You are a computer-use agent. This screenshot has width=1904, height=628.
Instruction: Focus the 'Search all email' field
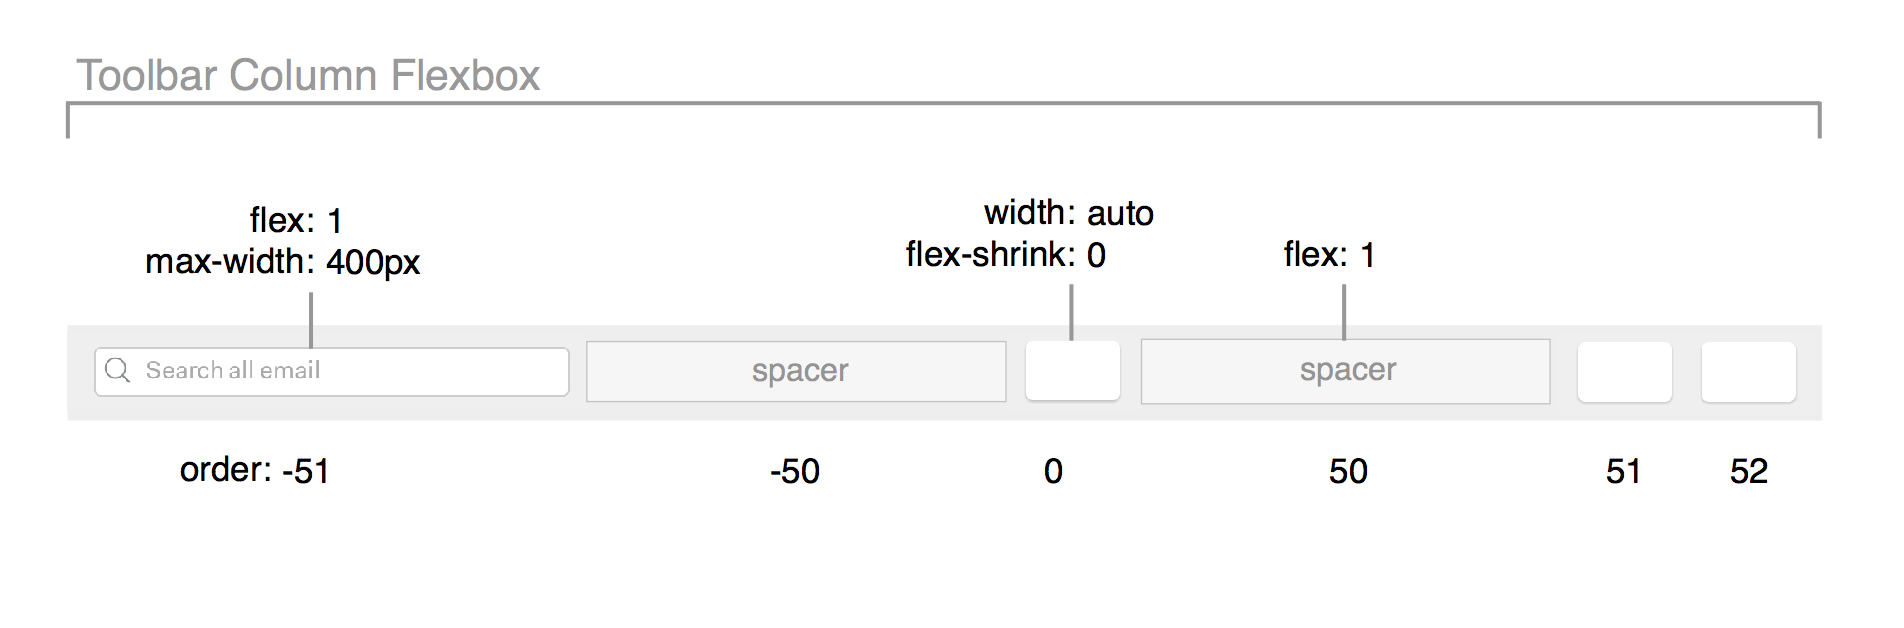pyautogui.click(x=332, y=372)
